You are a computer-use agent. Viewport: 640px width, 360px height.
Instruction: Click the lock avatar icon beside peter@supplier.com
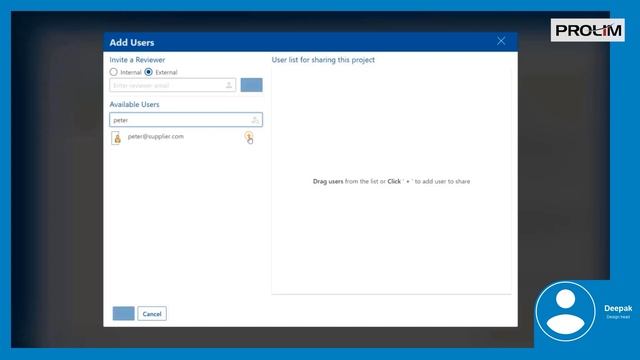[117, 138]
